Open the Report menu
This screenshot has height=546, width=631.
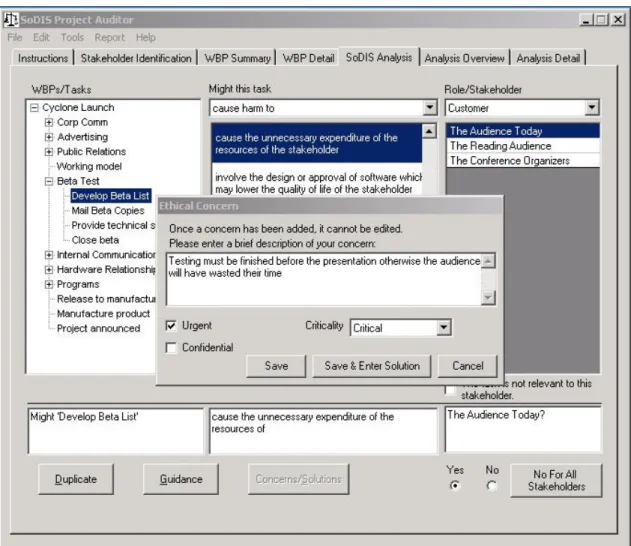[x=109, y=38]
